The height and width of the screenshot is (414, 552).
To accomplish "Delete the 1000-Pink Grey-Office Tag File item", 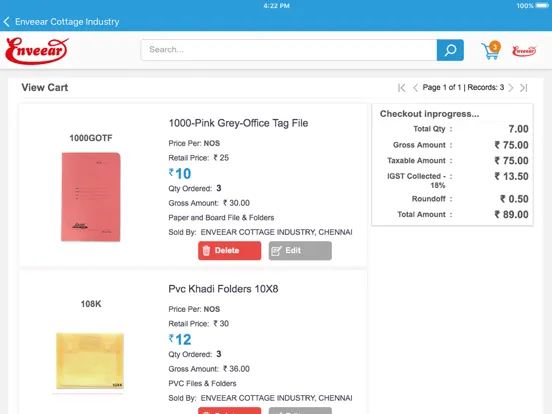I will 230,251.
